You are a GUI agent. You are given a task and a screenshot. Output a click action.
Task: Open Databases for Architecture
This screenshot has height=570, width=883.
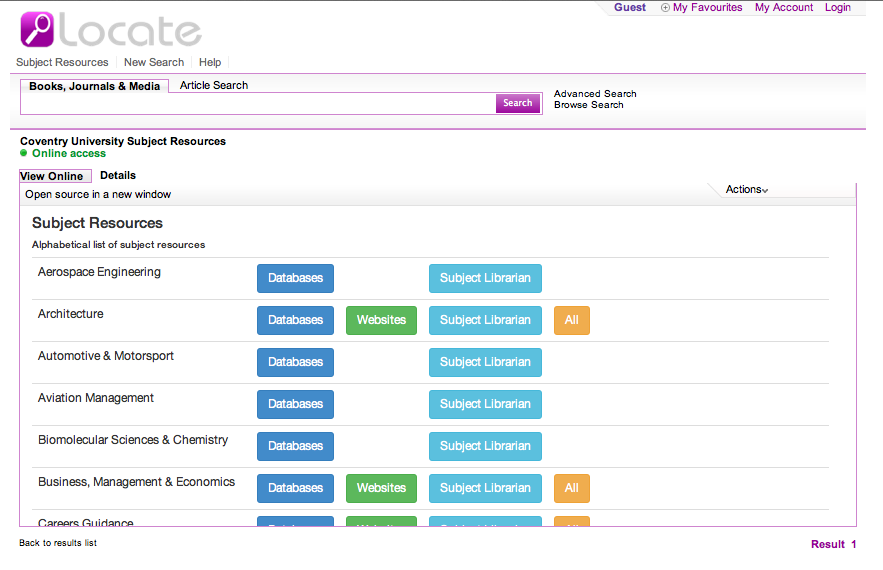[295, 320]
